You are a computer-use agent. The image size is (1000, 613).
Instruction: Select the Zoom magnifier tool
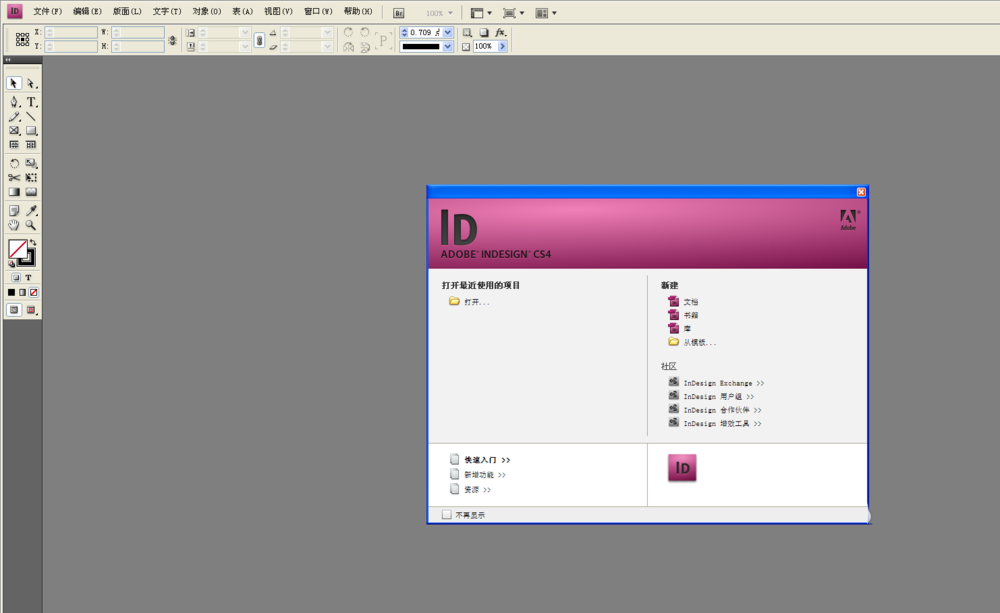pos(31,225)
